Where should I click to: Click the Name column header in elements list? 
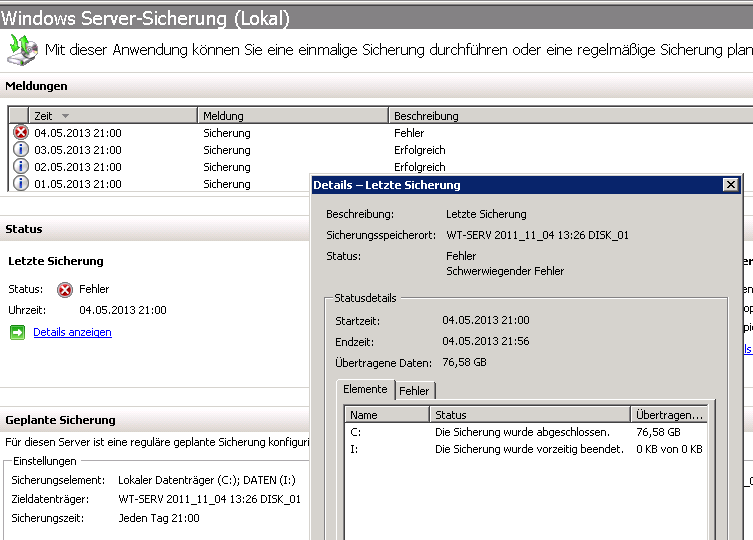click(387, 415)
